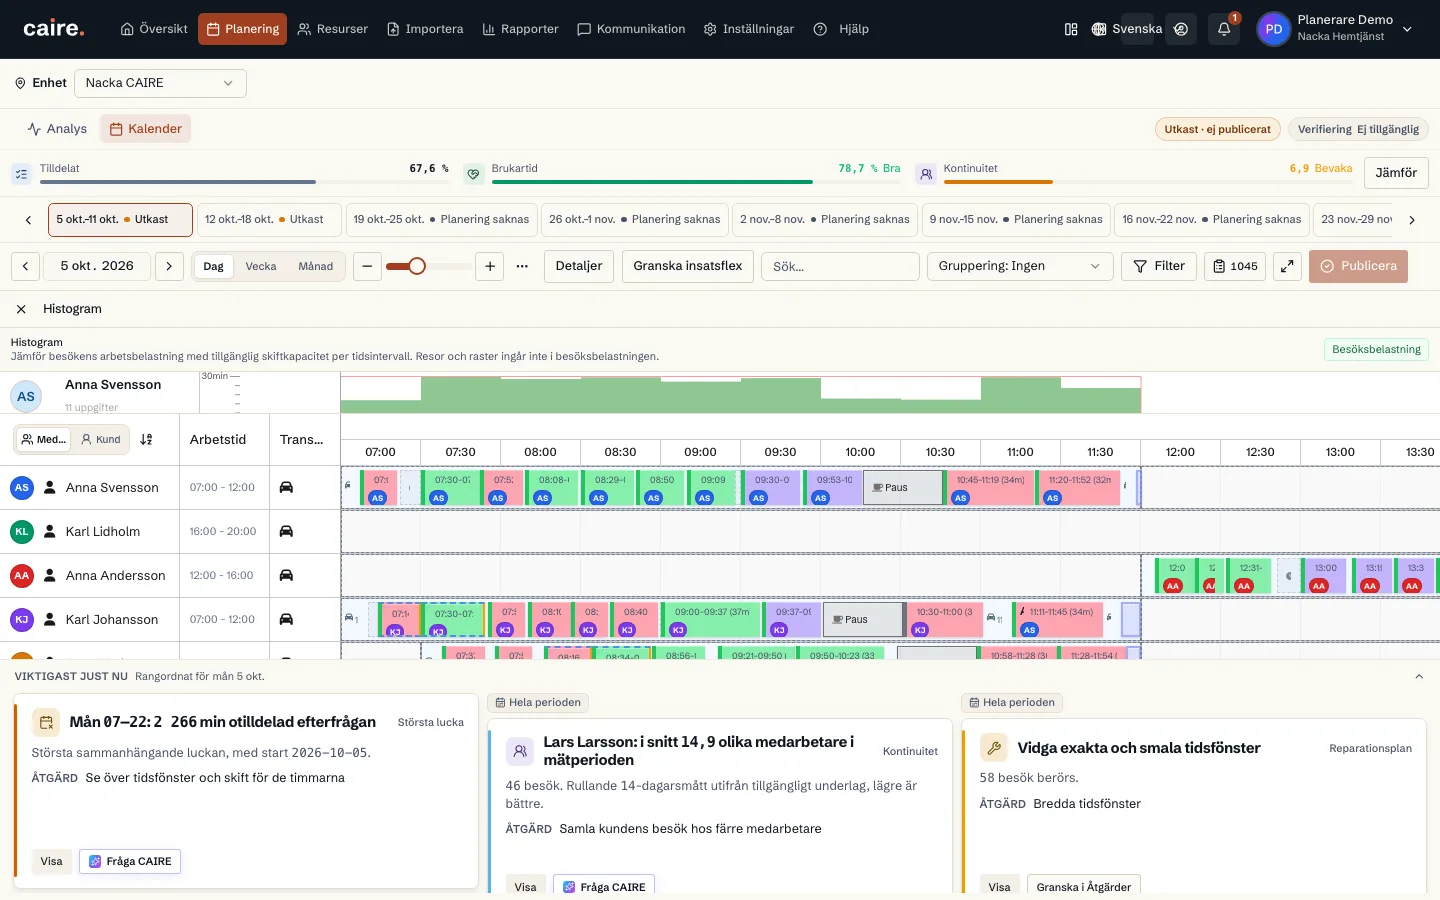Open the Rapporter menu
Screen dimensions: 1440x900
click(x=520, y=29)
